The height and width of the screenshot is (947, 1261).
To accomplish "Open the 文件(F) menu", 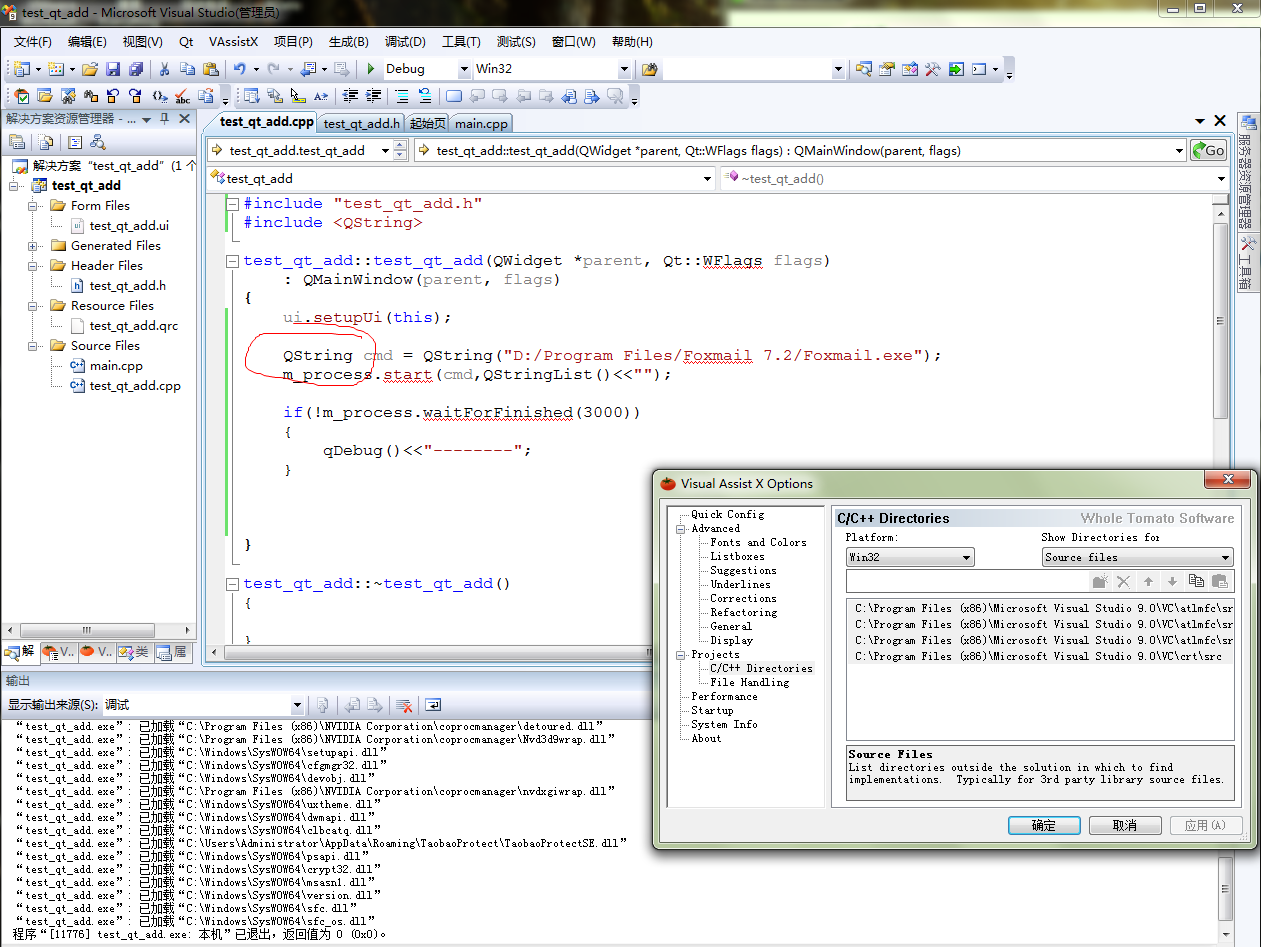I will click(x=33, y=42).
